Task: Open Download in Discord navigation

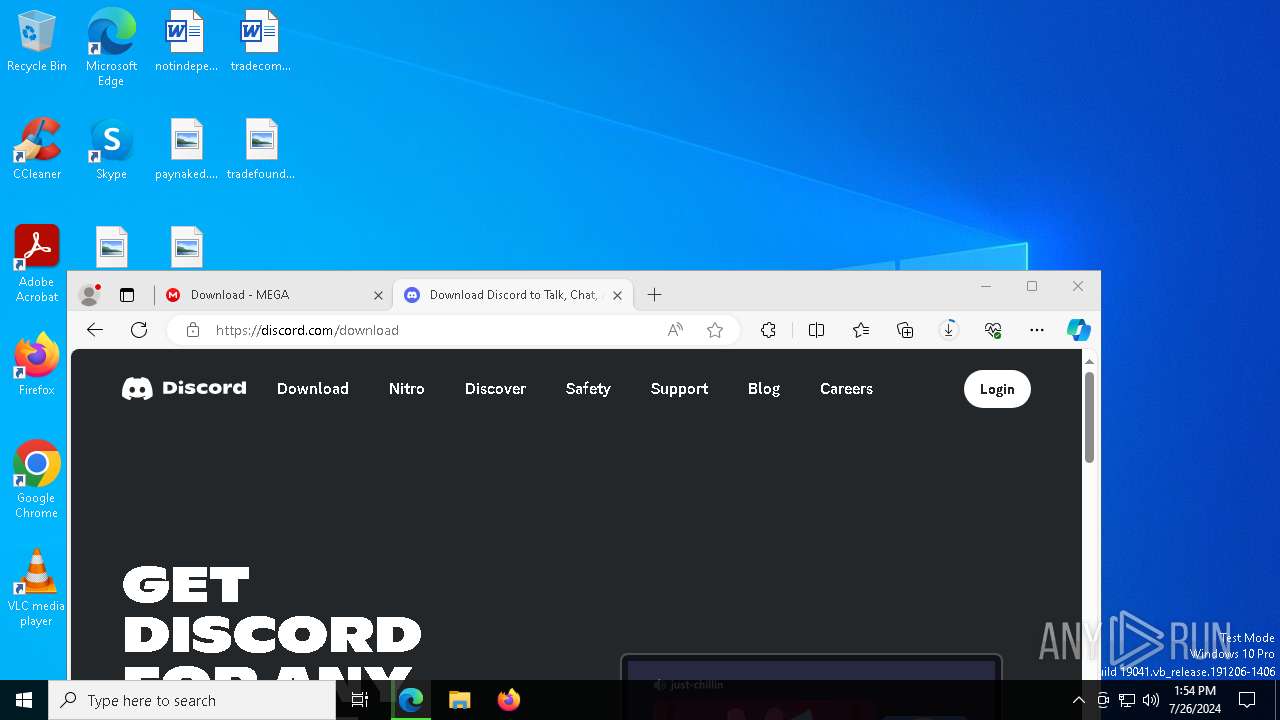Action: click(313, 389)
